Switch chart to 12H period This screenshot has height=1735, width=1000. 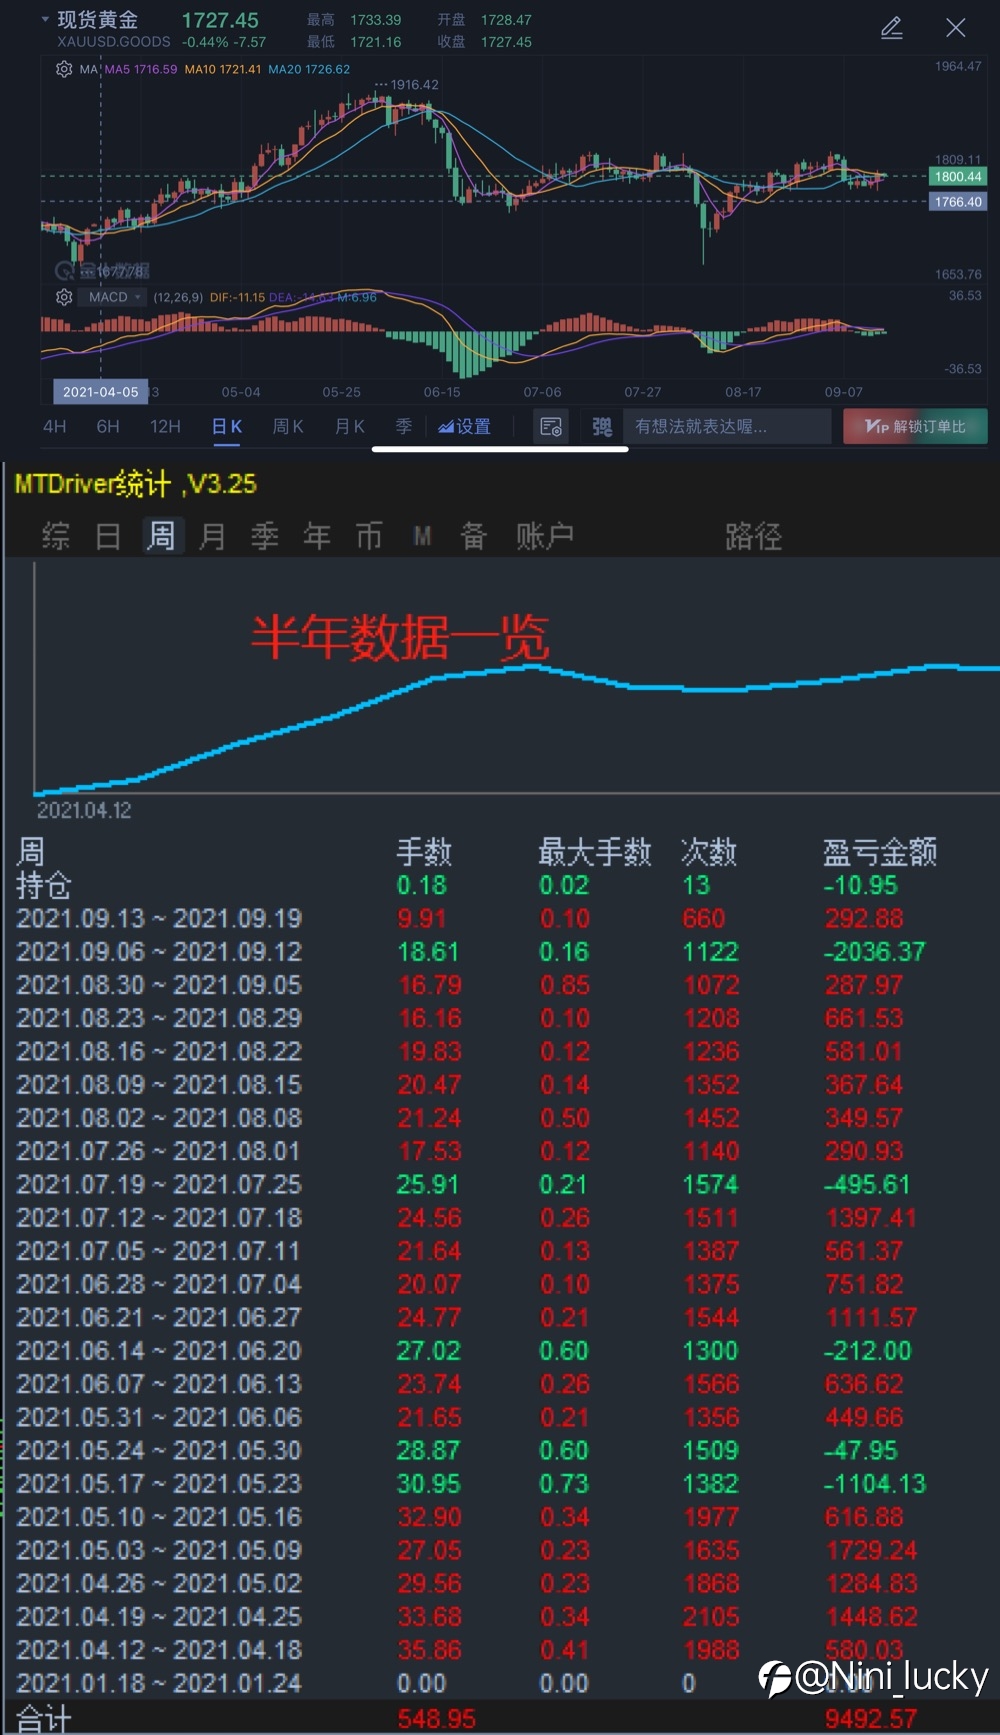click(x=165, y=427)
